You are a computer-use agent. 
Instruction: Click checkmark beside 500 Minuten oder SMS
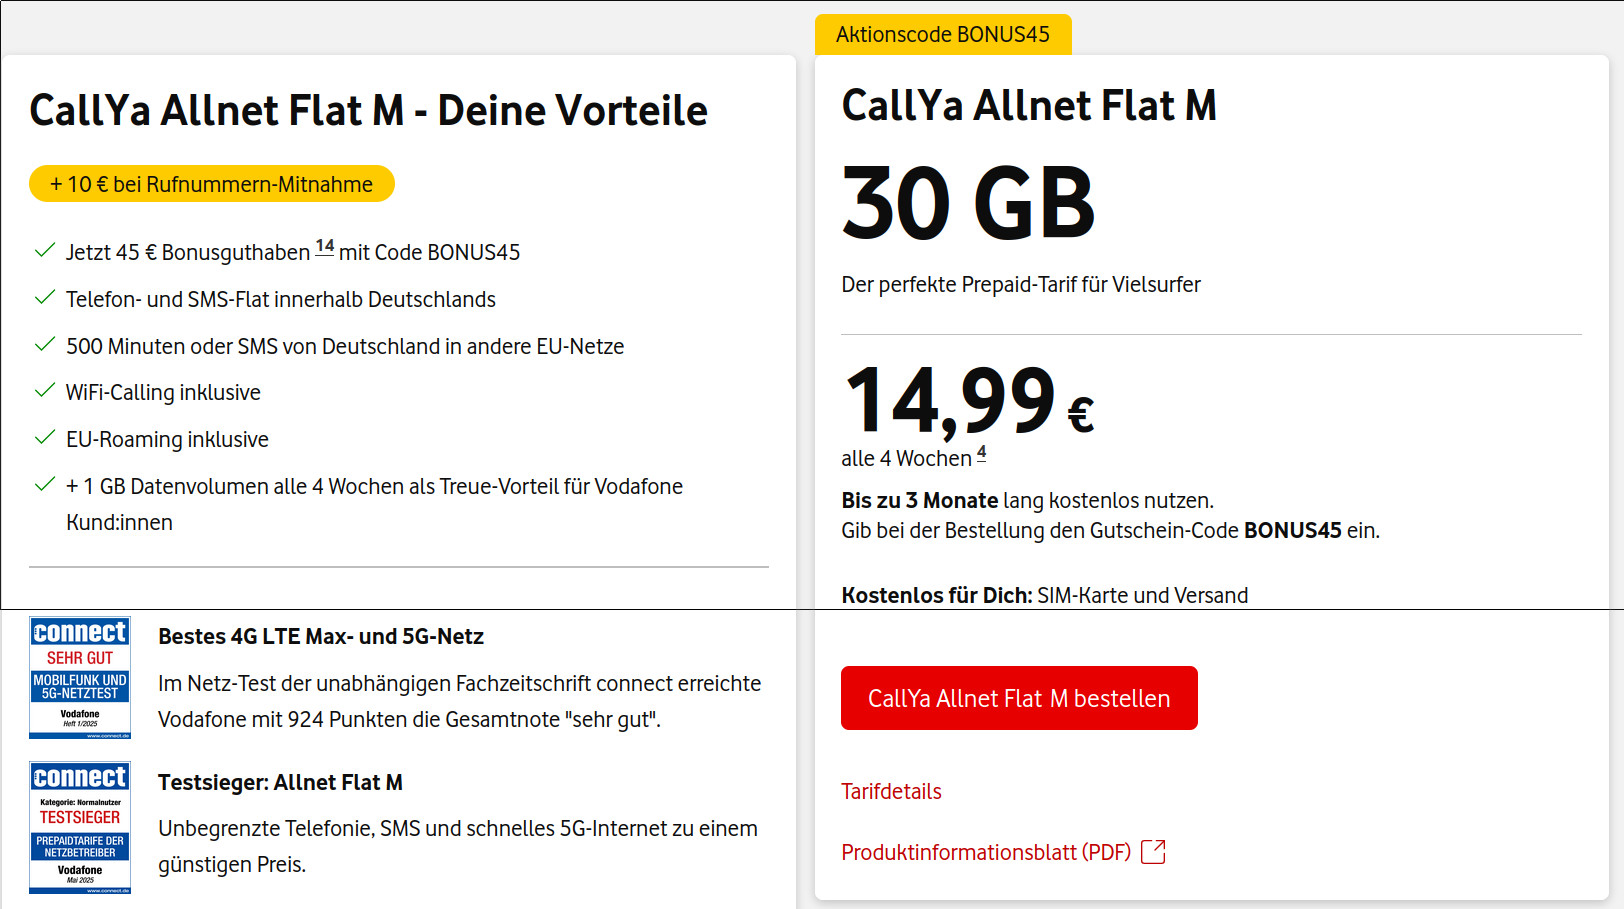[44, 345]
